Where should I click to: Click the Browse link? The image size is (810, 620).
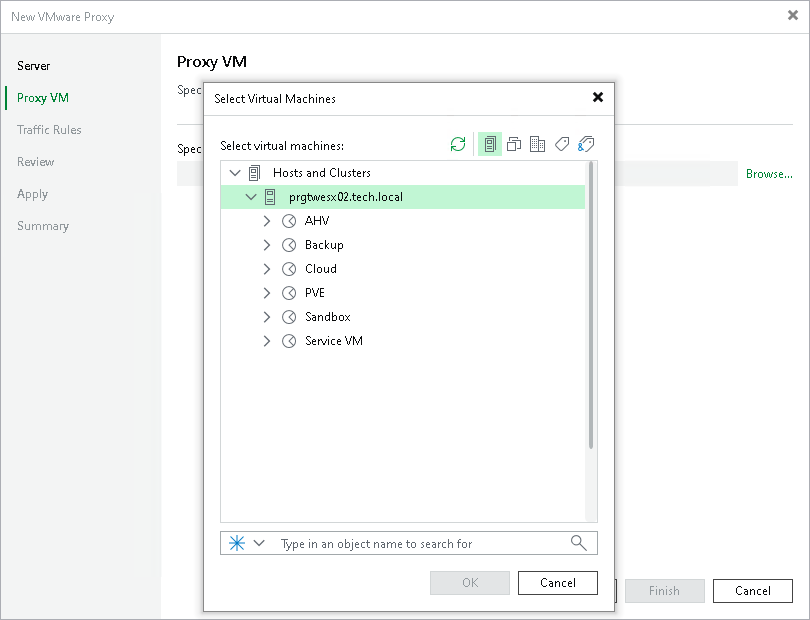click(x=768, y=173)
